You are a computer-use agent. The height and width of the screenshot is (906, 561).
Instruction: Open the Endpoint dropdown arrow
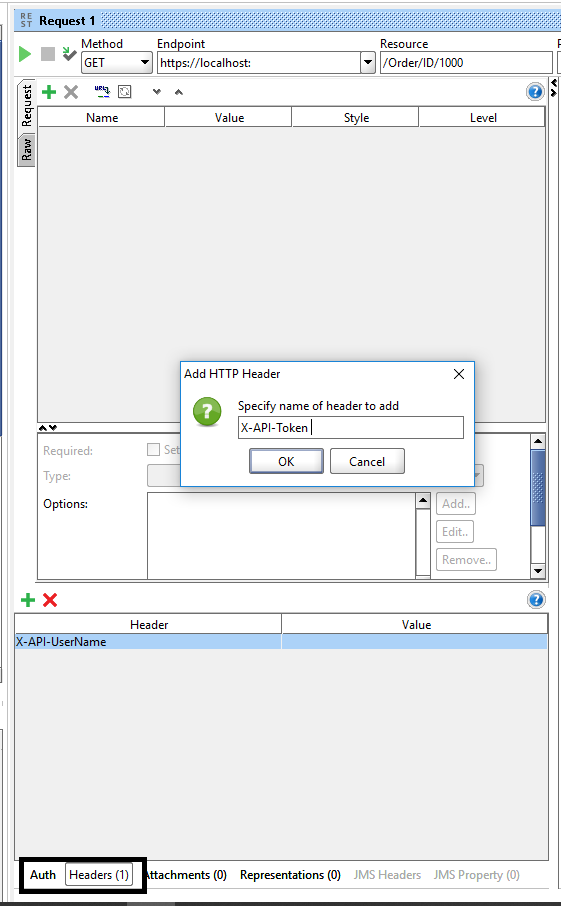[x=367, y=62]
